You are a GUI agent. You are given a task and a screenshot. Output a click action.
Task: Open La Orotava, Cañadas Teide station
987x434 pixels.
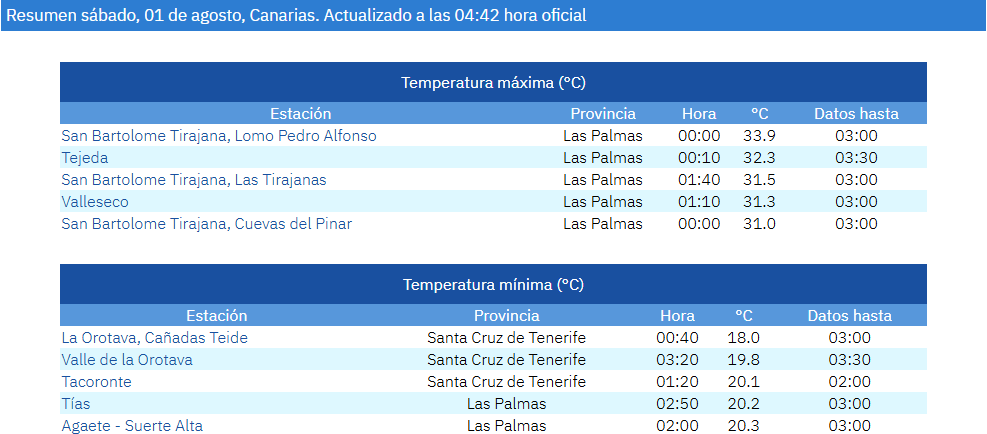[x=155, y=338]
